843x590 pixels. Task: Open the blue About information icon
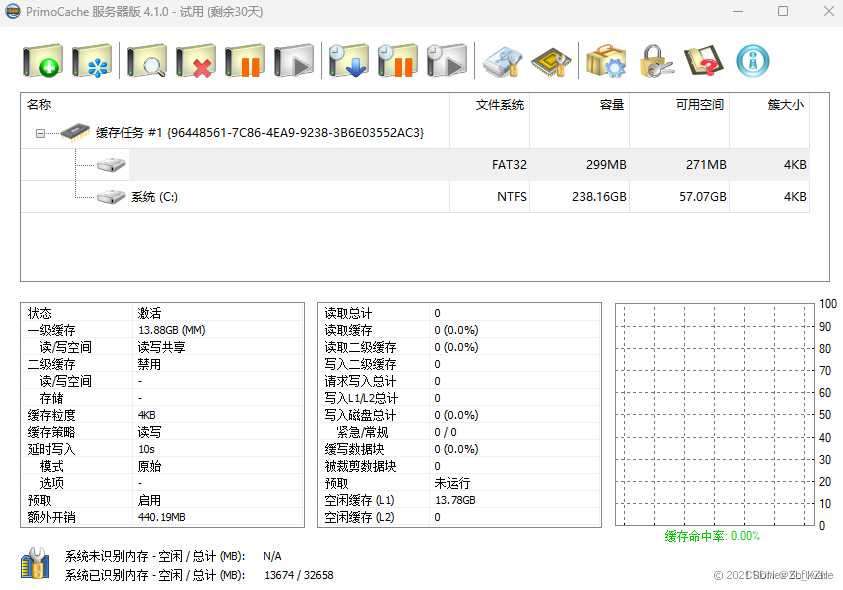point(753,61)
